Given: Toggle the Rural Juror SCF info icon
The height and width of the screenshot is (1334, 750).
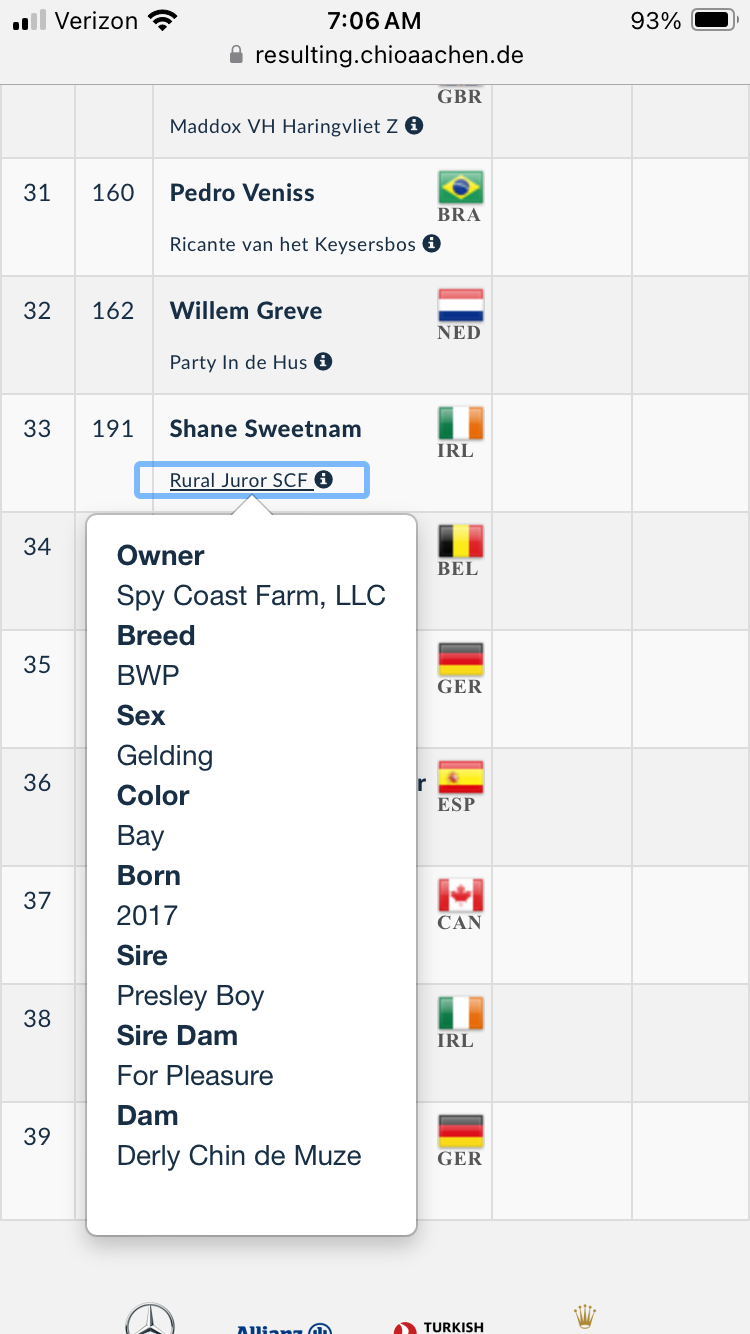Looking at the screenshot, I should [323, 480].
